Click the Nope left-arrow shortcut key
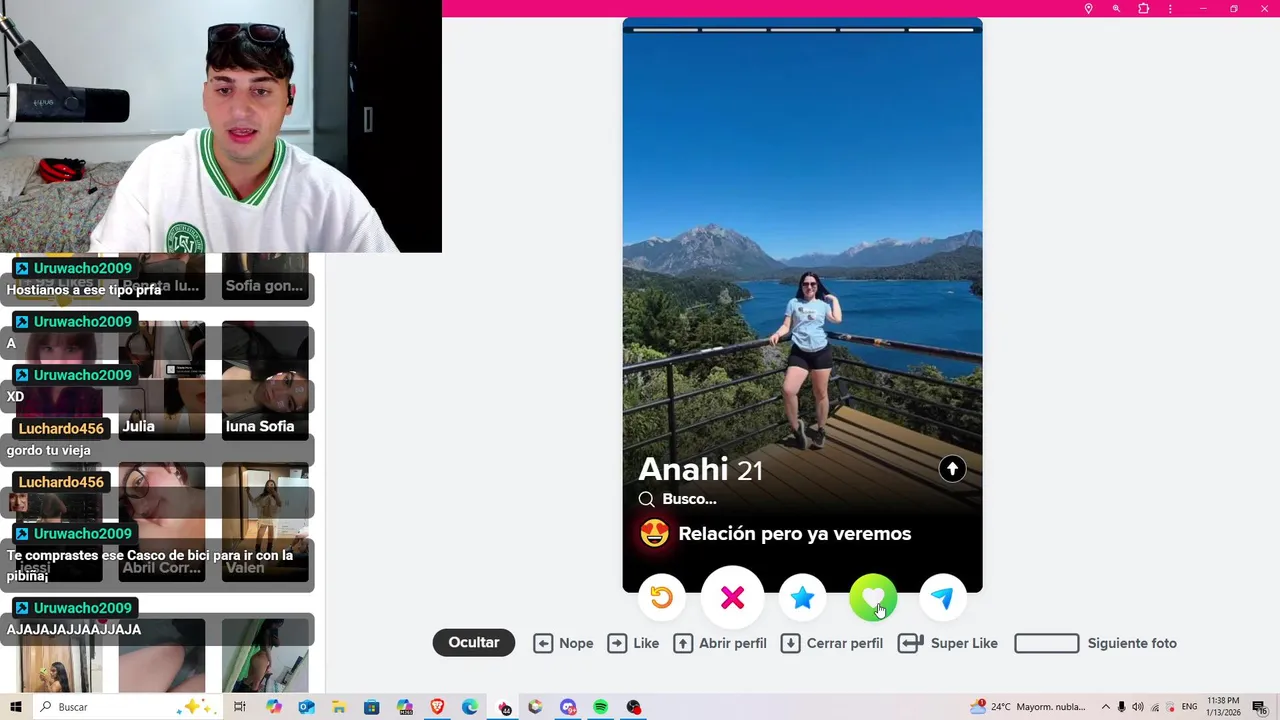 click(543, 643)
